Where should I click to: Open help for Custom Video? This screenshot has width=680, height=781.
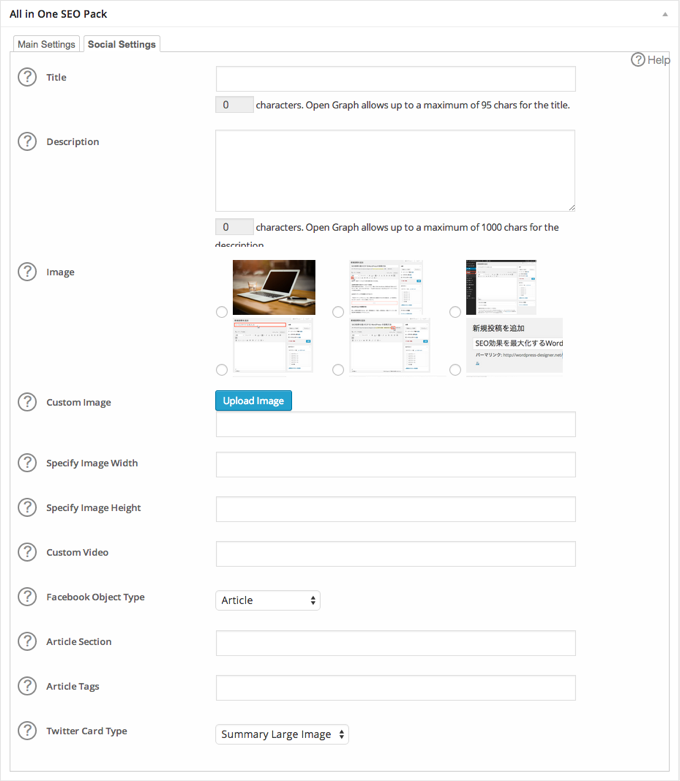tap(27, 552)
